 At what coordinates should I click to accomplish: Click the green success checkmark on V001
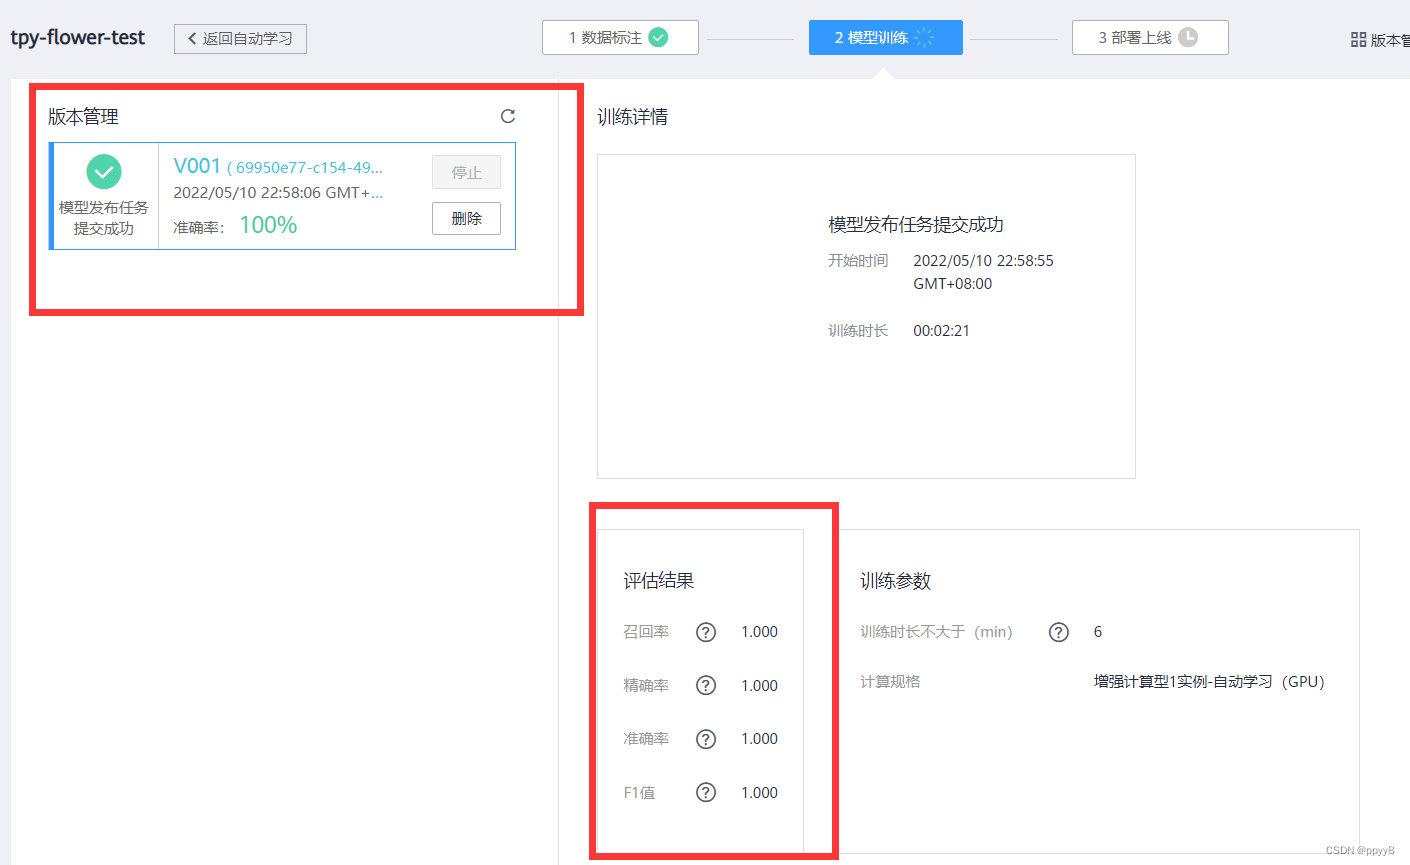[x=104, y=172]
